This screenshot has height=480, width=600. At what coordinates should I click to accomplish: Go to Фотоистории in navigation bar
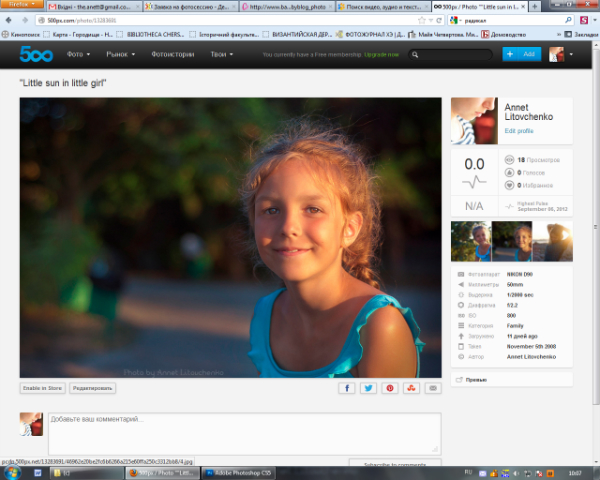pyautogui.click(x=174, y=54)
